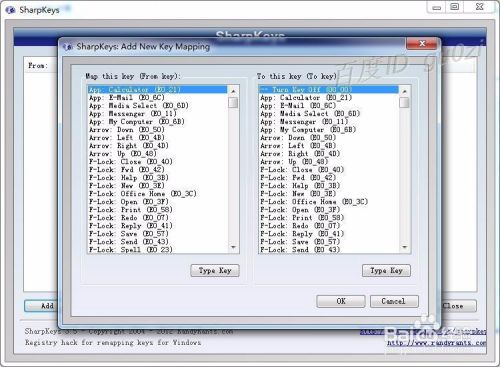Select Arrow: Up (E0_48) in From list
The height and width of the screenshot is (367, 500).
coord(158,154)
